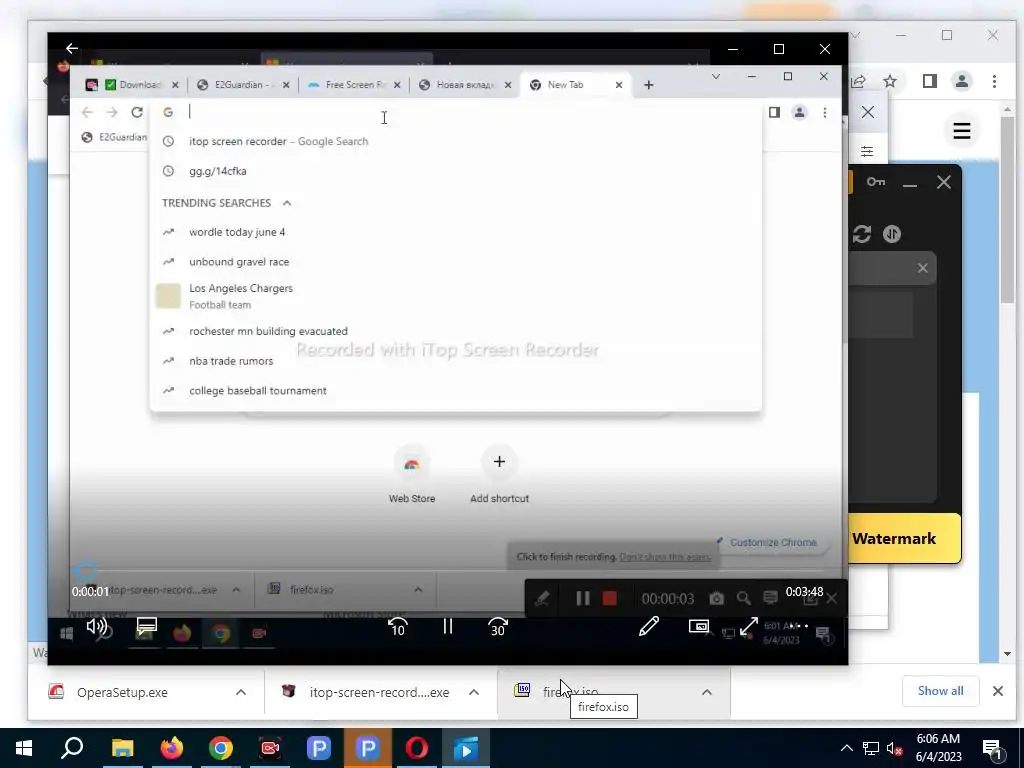The image size is (1024, 768).
Task: Open Windows notification center
Action: click(x=993, y=748)
